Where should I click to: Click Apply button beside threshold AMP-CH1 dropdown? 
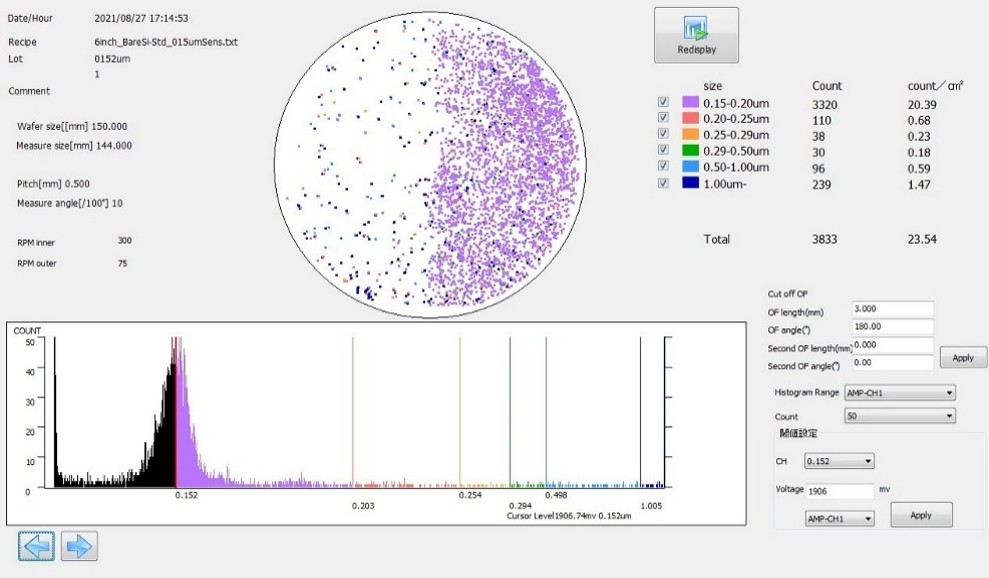tap(921, 515)
